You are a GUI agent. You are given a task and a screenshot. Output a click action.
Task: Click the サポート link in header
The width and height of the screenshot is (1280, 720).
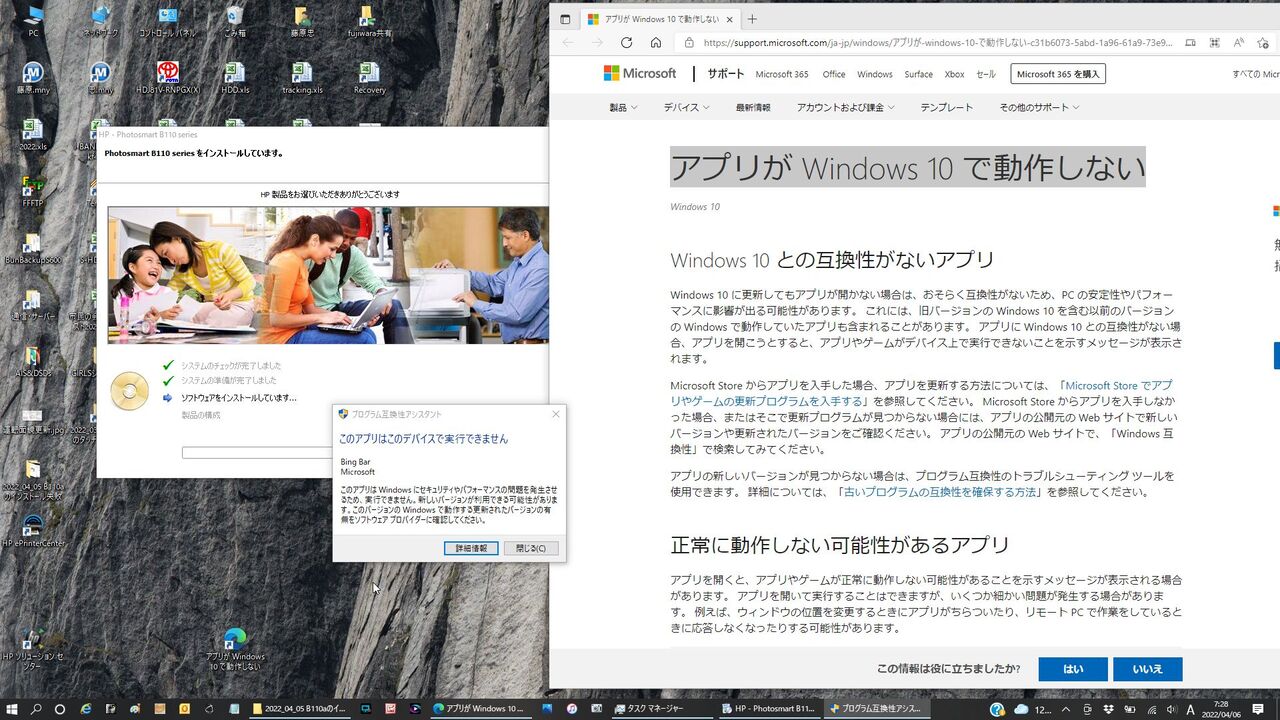tap(726, 74)
